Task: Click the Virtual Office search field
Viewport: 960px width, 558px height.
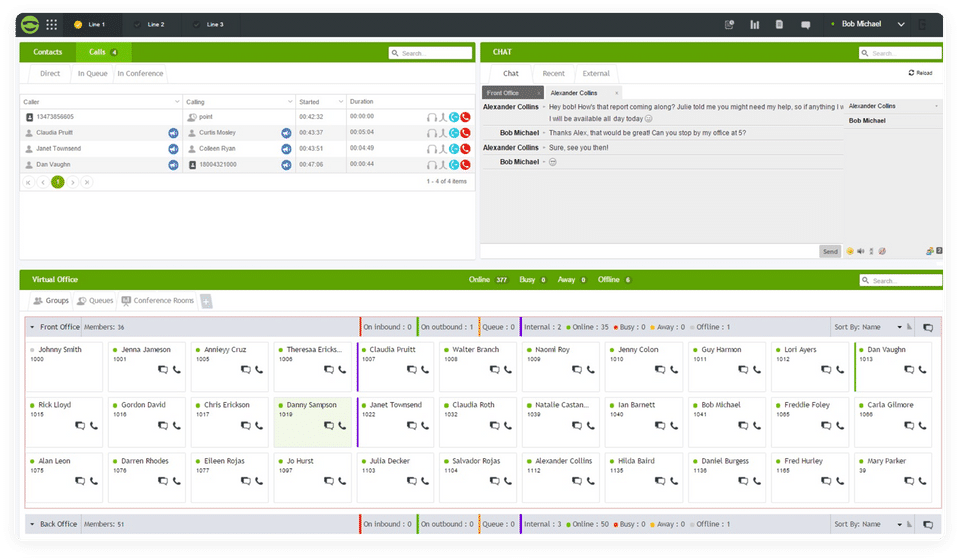Action: (x=901, y=280)
